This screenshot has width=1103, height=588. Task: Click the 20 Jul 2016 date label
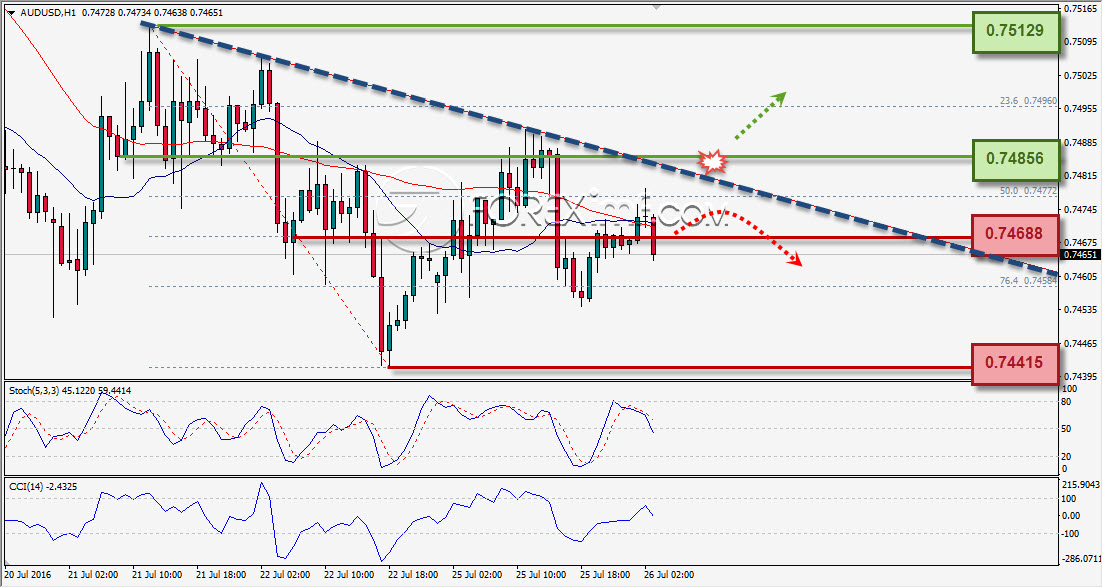27,575
